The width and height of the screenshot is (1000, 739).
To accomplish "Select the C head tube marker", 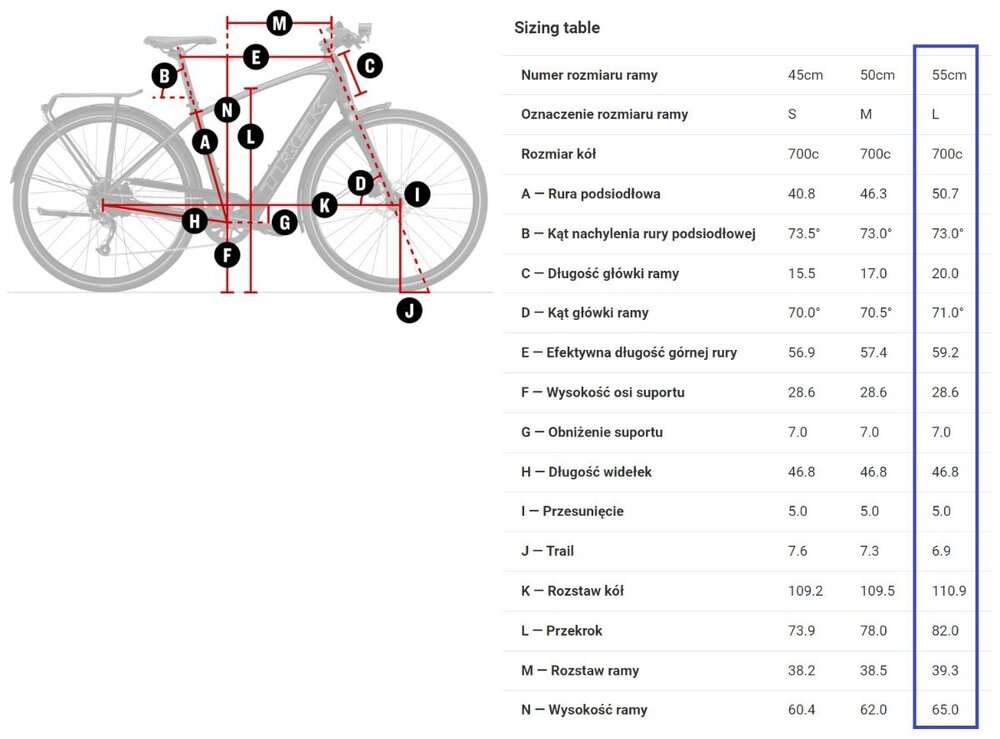I will click(x=369, y=66).
